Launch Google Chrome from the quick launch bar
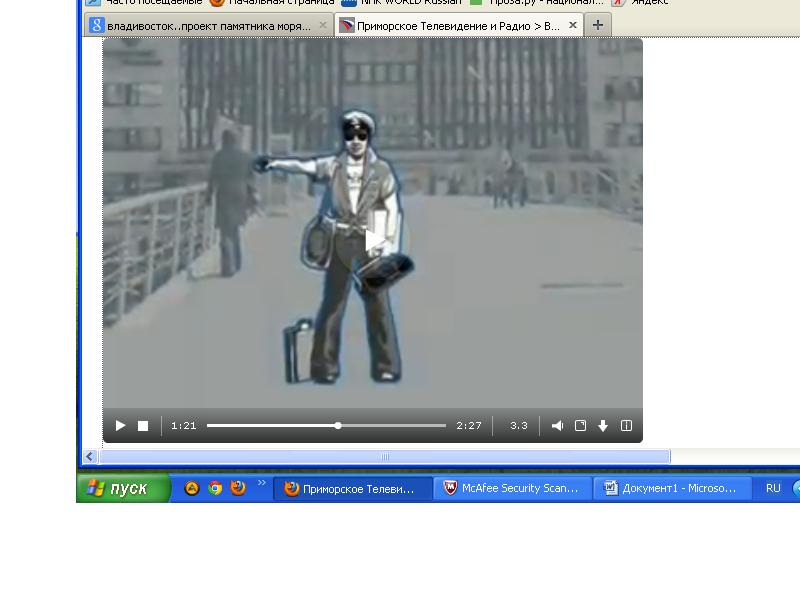 click(215, 488)
